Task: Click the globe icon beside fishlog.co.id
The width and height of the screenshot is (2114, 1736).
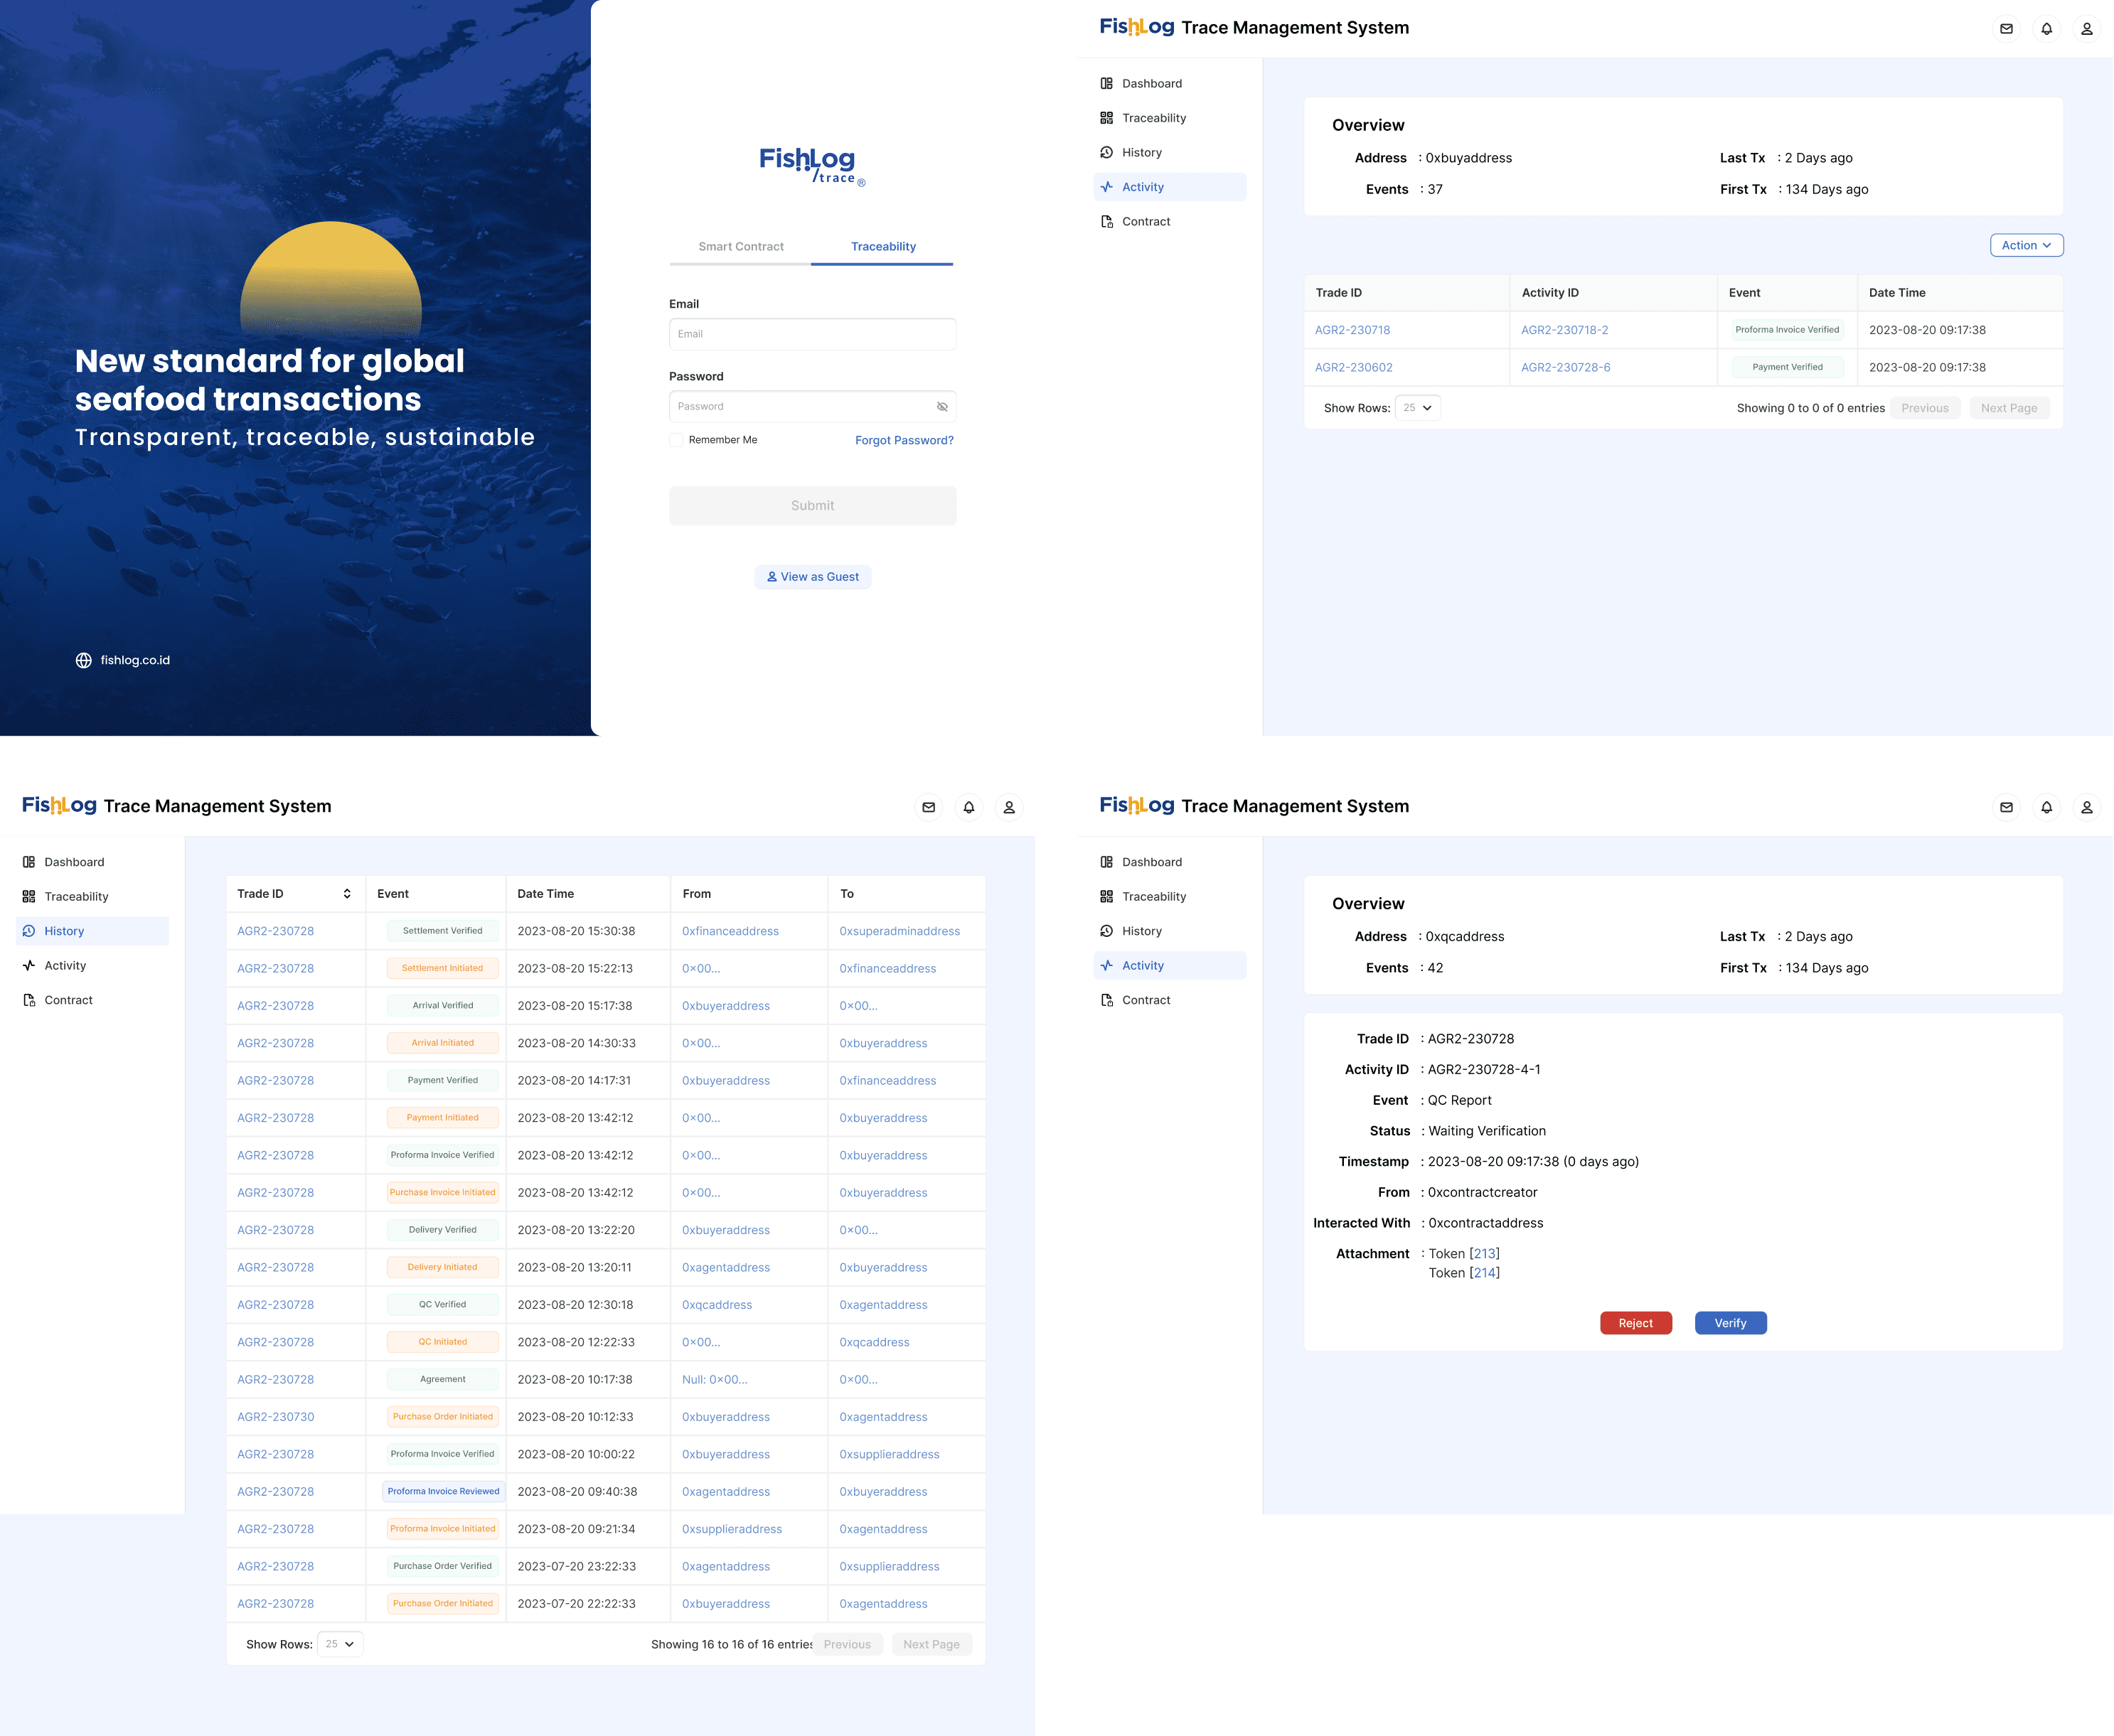Action: click(x=84, y=660)
